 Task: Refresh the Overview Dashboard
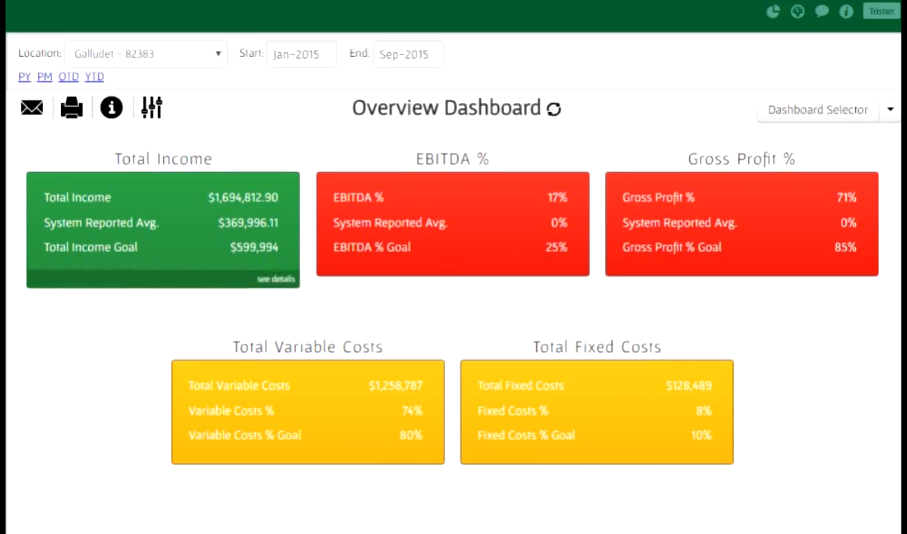[x=554, y=109]
